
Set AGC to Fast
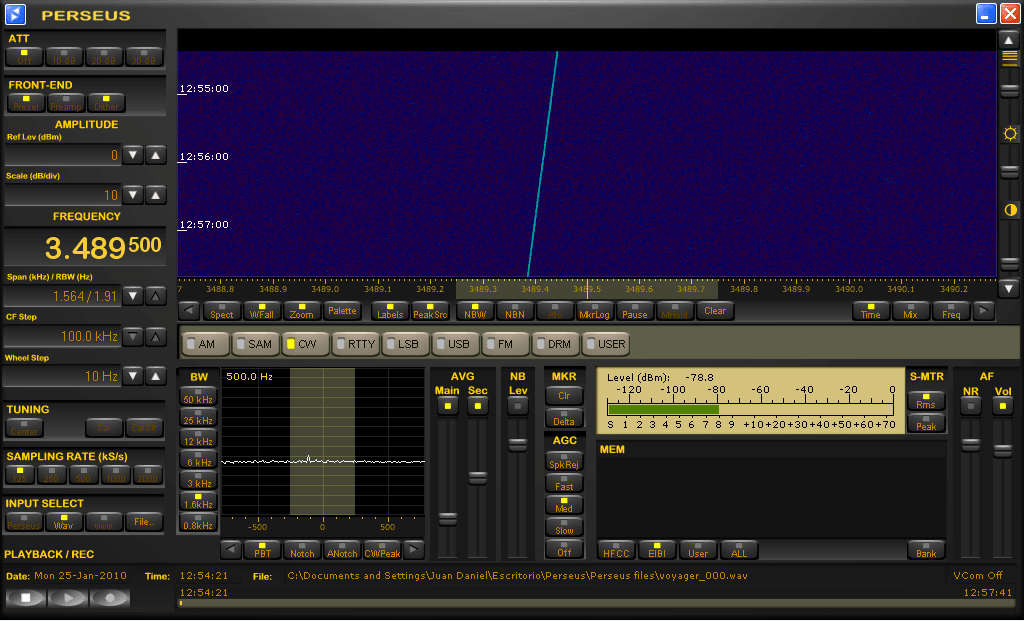[x=564, y=483]
